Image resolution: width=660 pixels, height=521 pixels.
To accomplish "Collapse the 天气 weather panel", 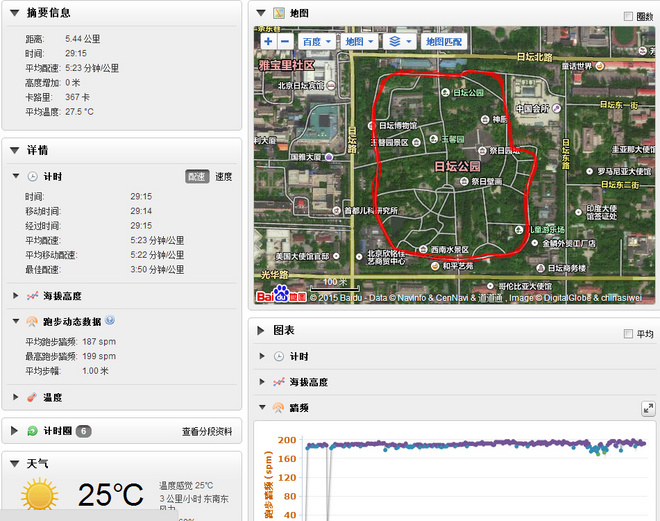I will [x=15, y=464].
